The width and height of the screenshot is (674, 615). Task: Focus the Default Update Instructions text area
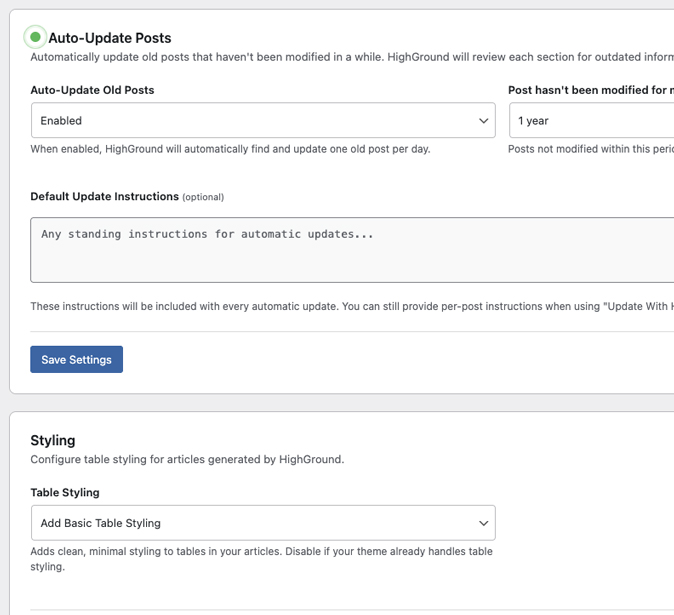(350, 250)
